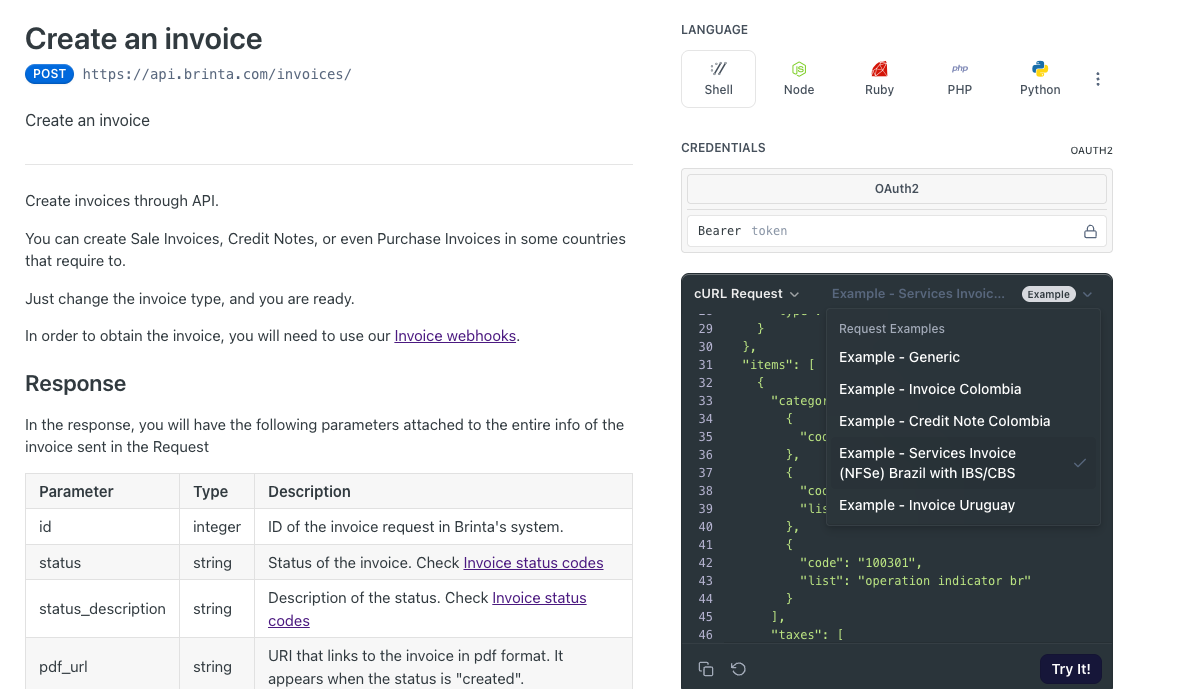Click the 'Request Examples' menu header
The height and width of the screenshot is (689, 1180).
892,329
